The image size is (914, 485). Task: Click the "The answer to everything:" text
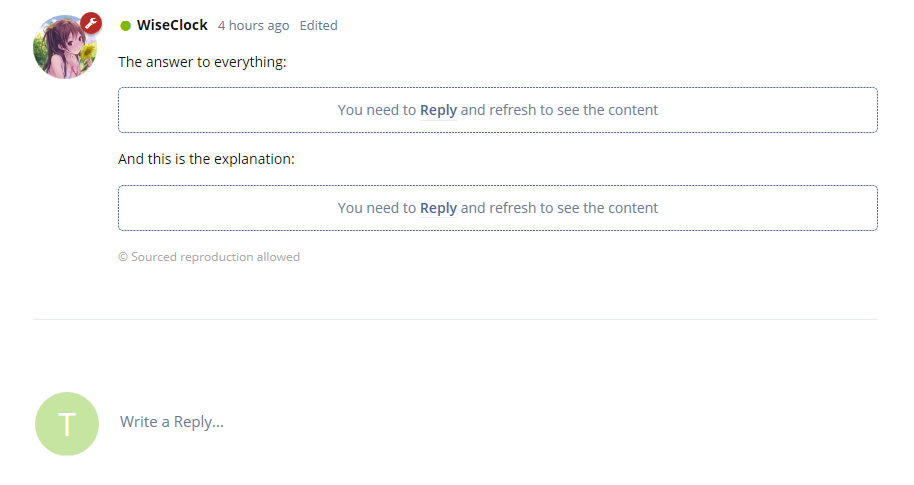[202, 62]
